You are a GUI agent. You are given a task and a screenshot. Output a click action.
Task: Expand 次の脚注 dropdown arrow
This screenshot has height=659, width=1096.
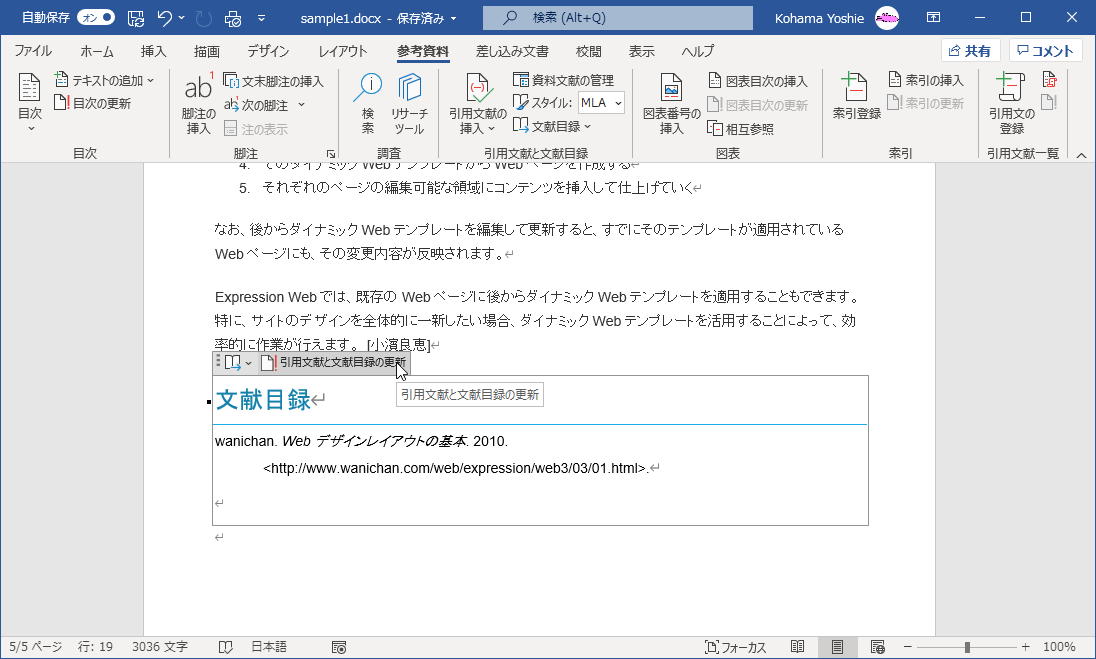tap(301, 105)
